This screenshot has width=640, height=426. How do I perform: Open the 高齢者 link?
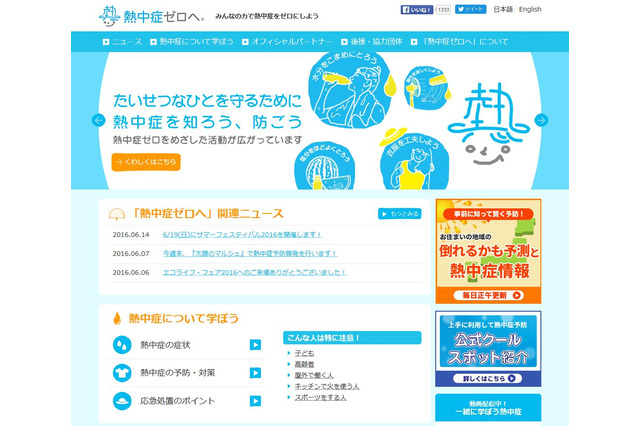pos(304,364)
